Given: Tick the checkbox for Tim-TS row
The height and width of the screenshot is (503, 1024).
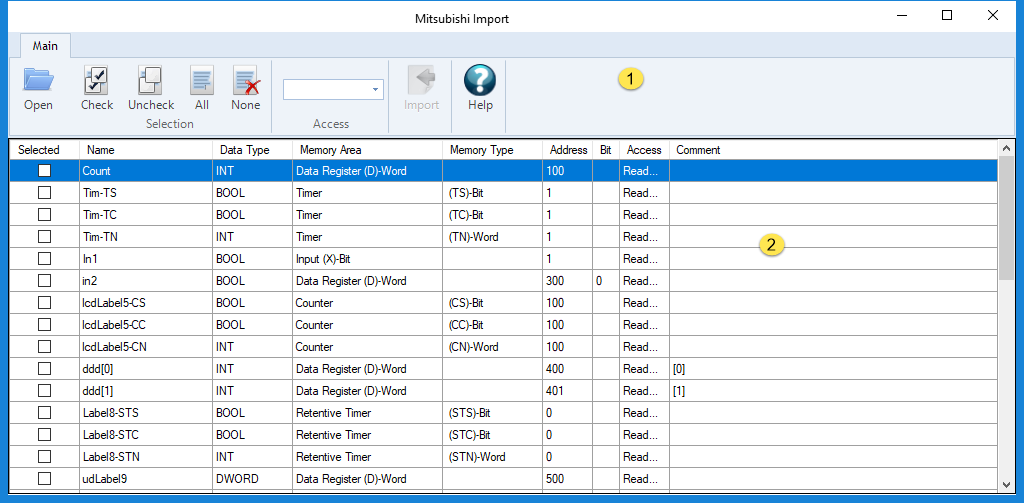Looking at the screenshot, I should [x=44, y=193].
